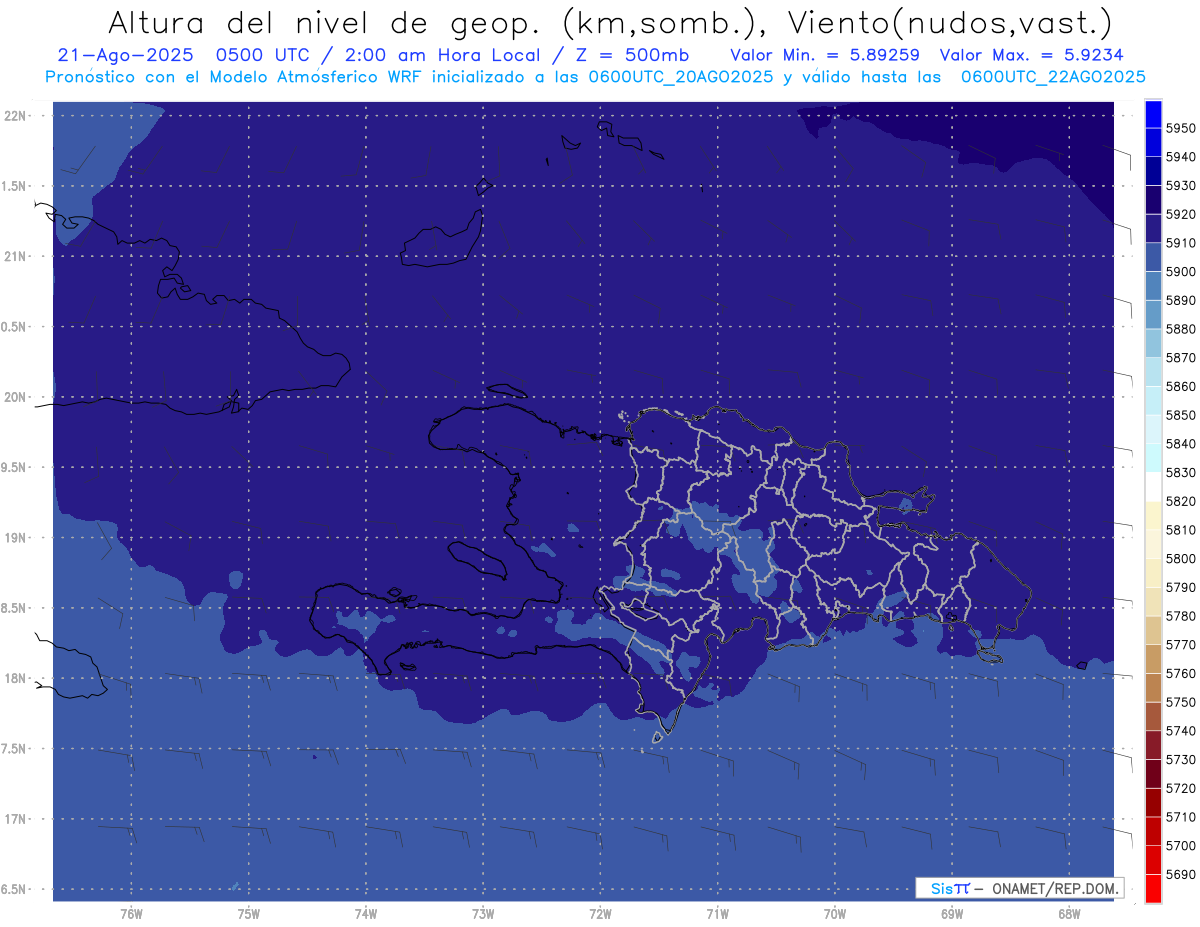1200x927 pixels.
Task: Click the 5950 colorbar value
Action: [x=1181, y=128]
